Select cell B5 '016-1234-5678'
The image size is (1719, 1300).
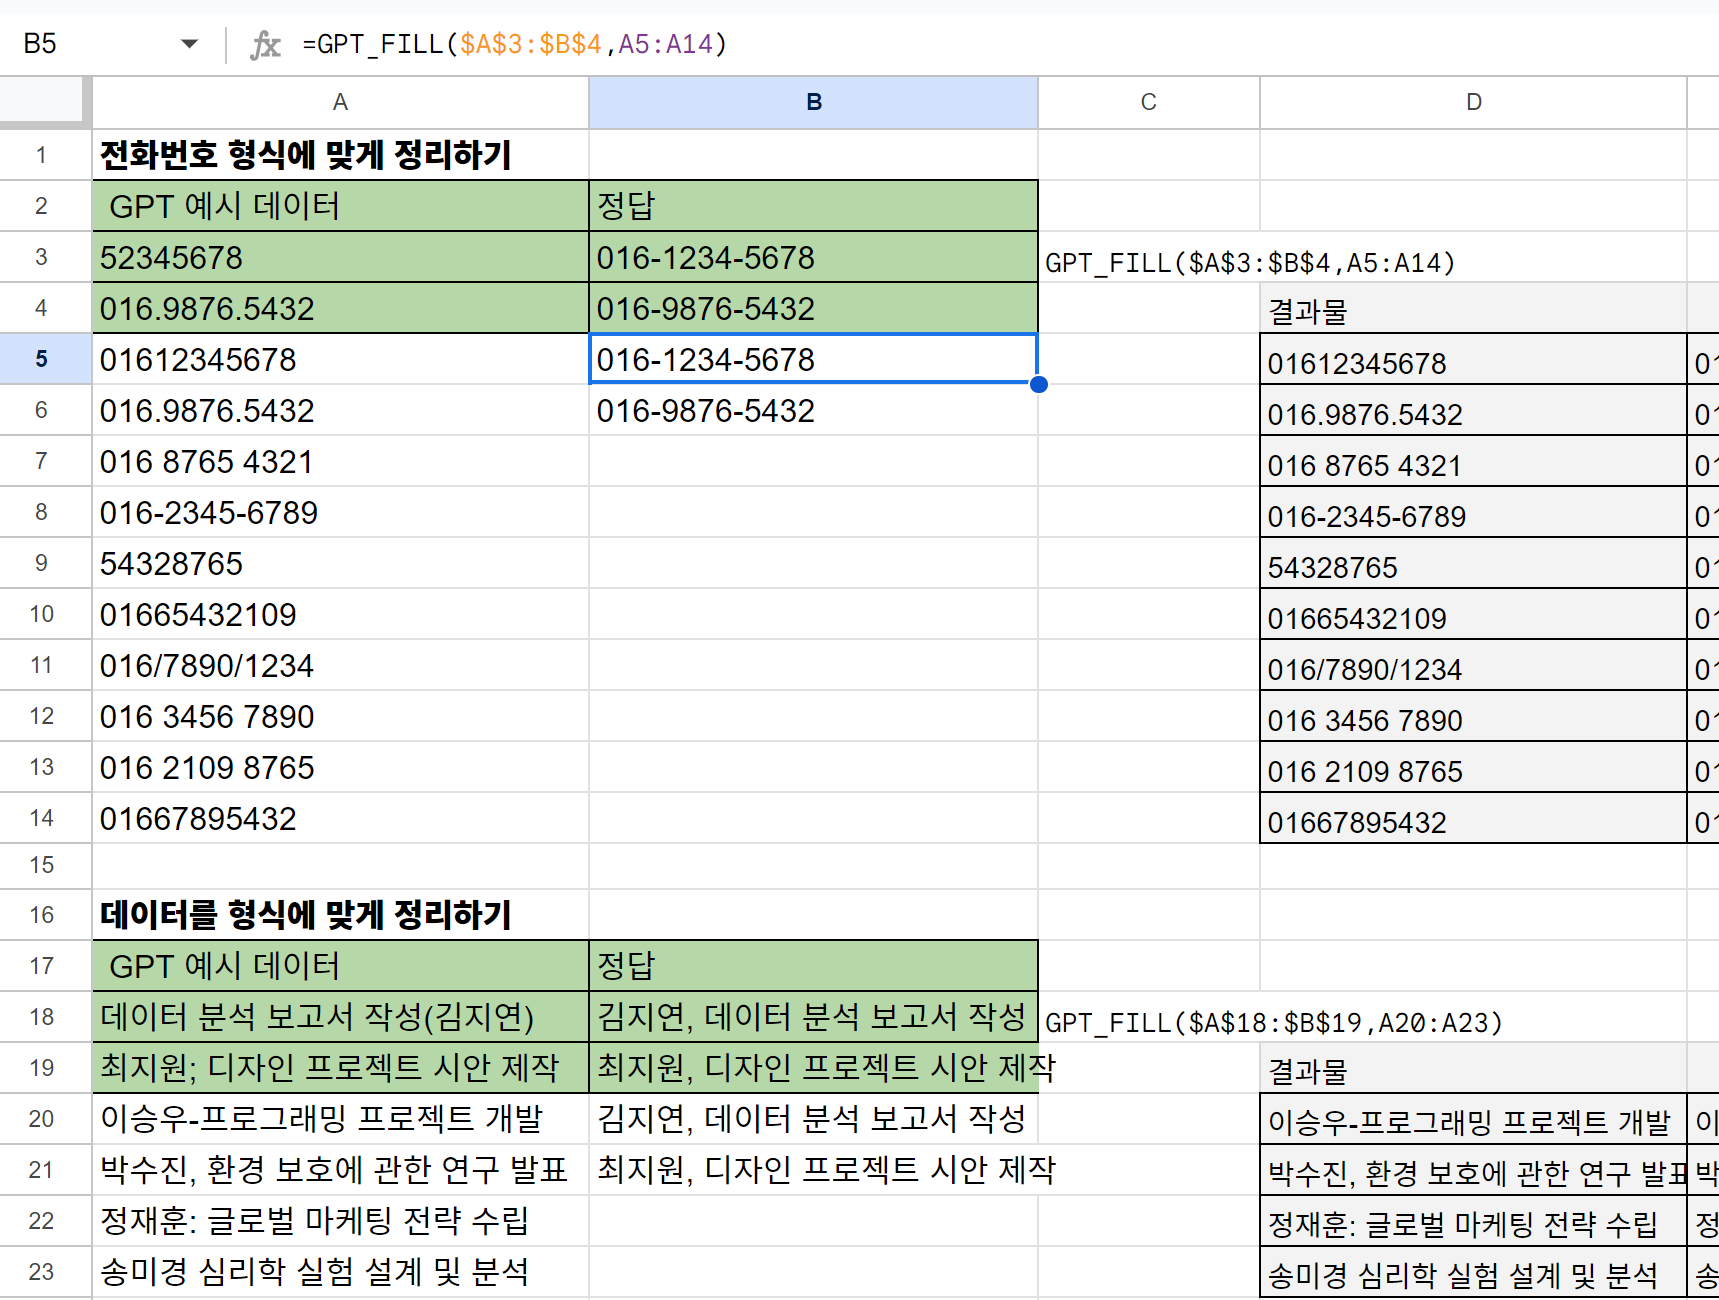(813, 359)
